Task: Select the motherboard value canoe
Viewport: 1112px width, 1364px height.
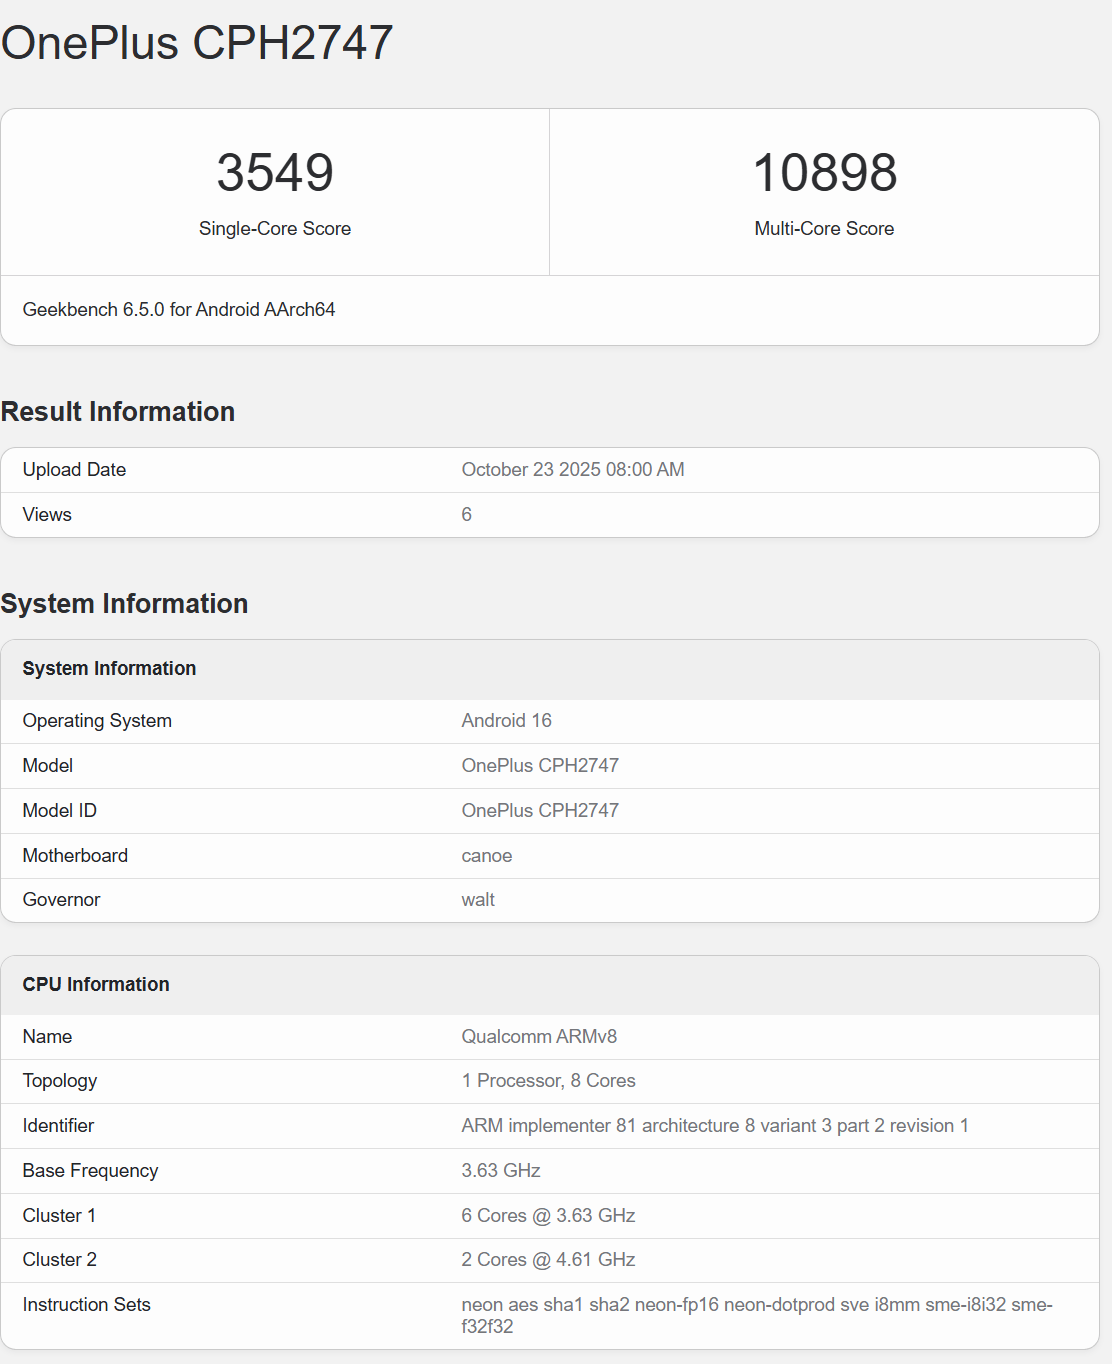Action: (487, 855)
